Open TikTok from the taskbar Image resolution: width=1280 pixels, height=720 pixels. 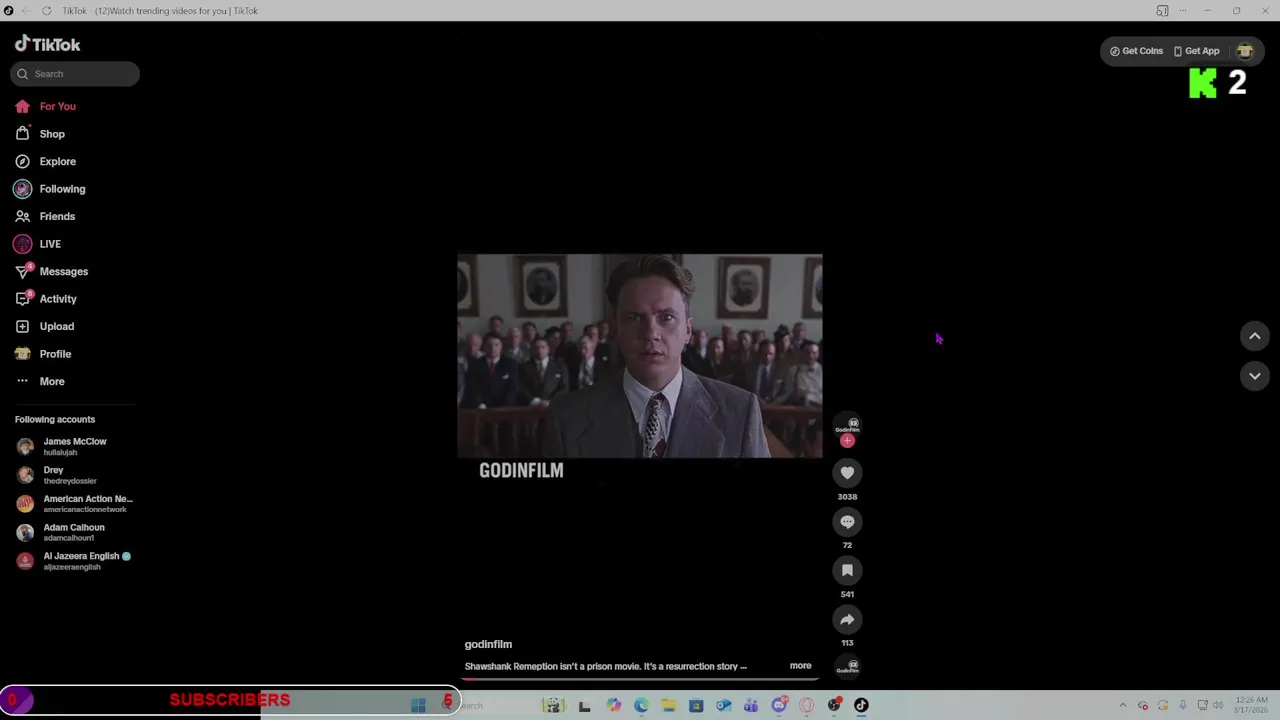point(861,705)
